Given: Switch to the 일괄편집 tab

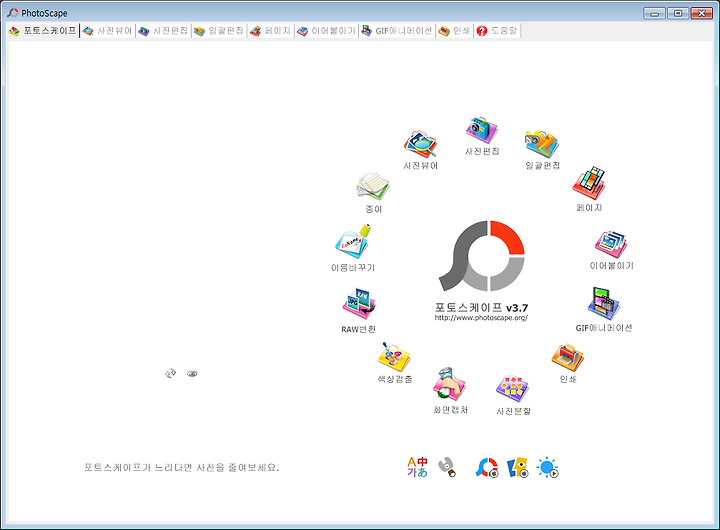Looking at the screenshot, I should point(219,31).
